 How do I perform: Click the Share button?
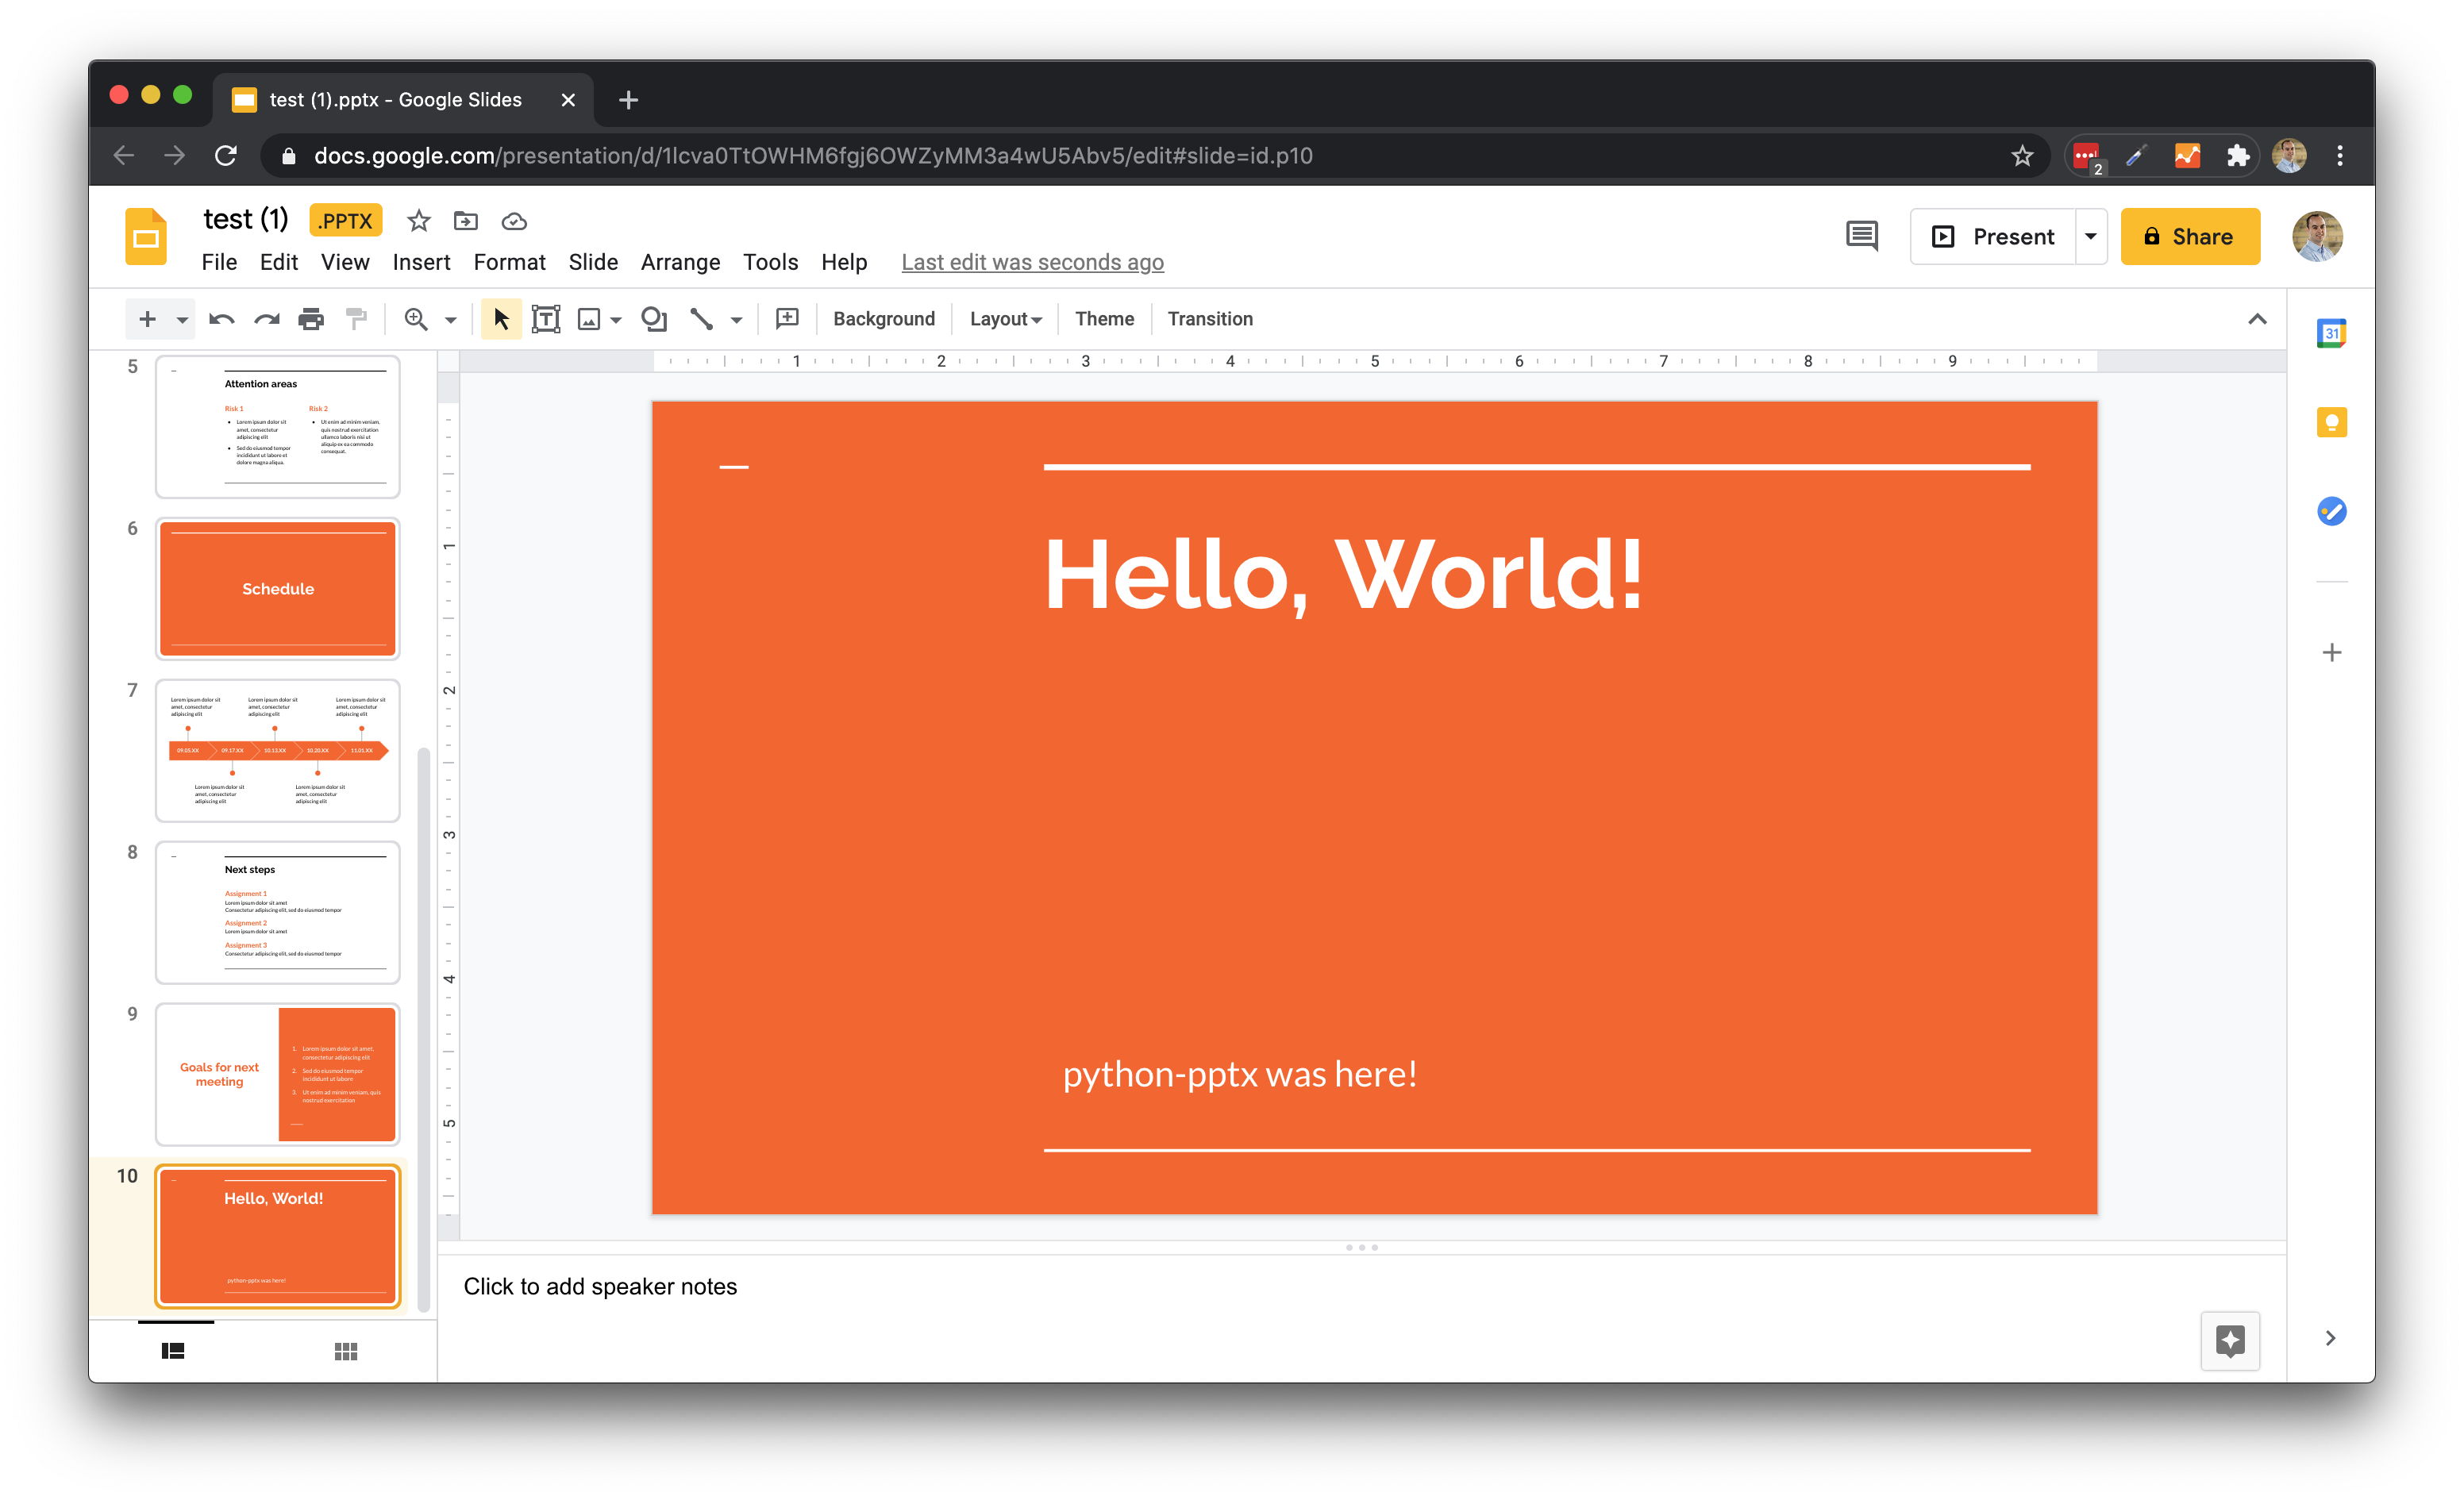point(2190,236)
